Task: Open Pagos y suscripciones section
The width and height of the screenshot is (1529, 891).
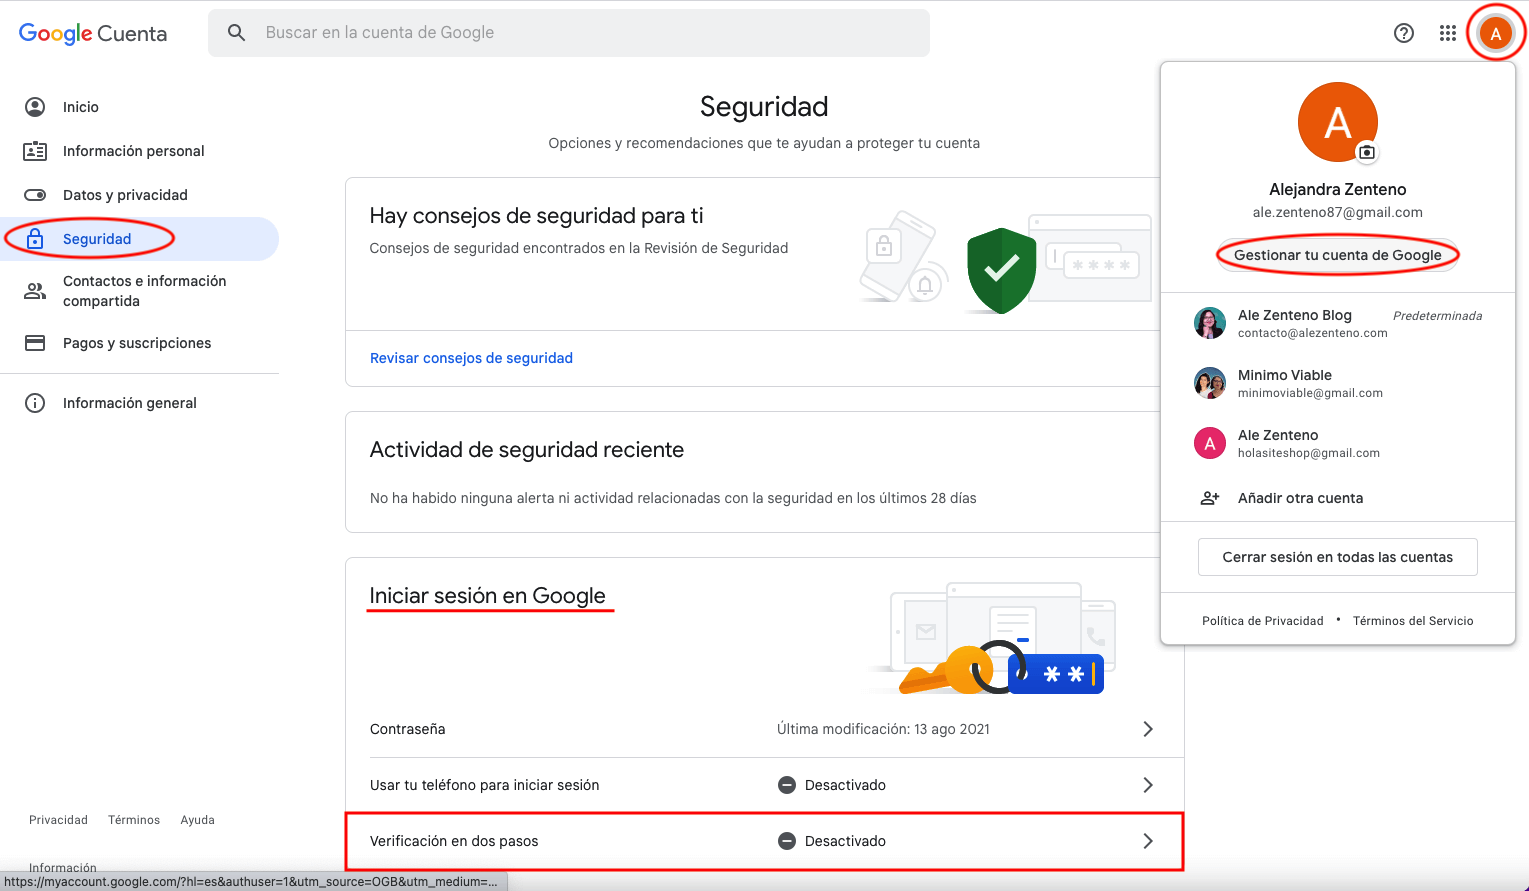Action: [x=139, y=343]
